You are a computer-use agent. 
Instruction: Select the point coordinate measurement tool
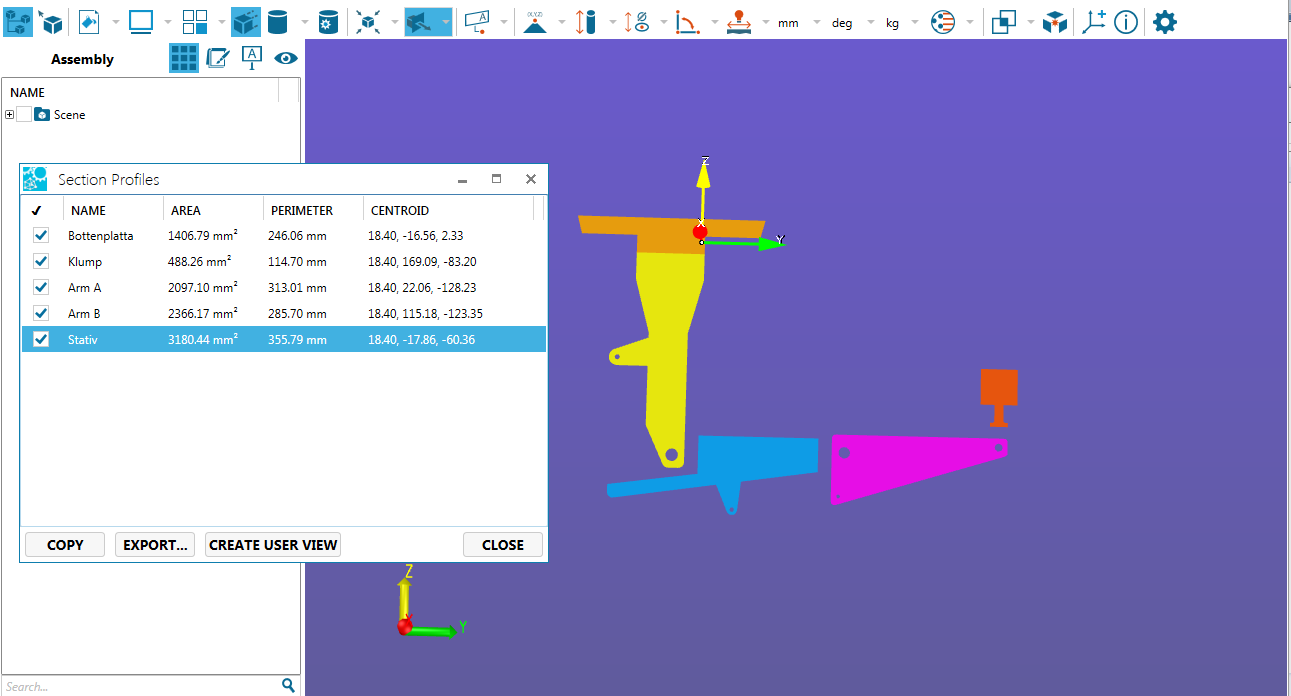click(x=535, y=22)
